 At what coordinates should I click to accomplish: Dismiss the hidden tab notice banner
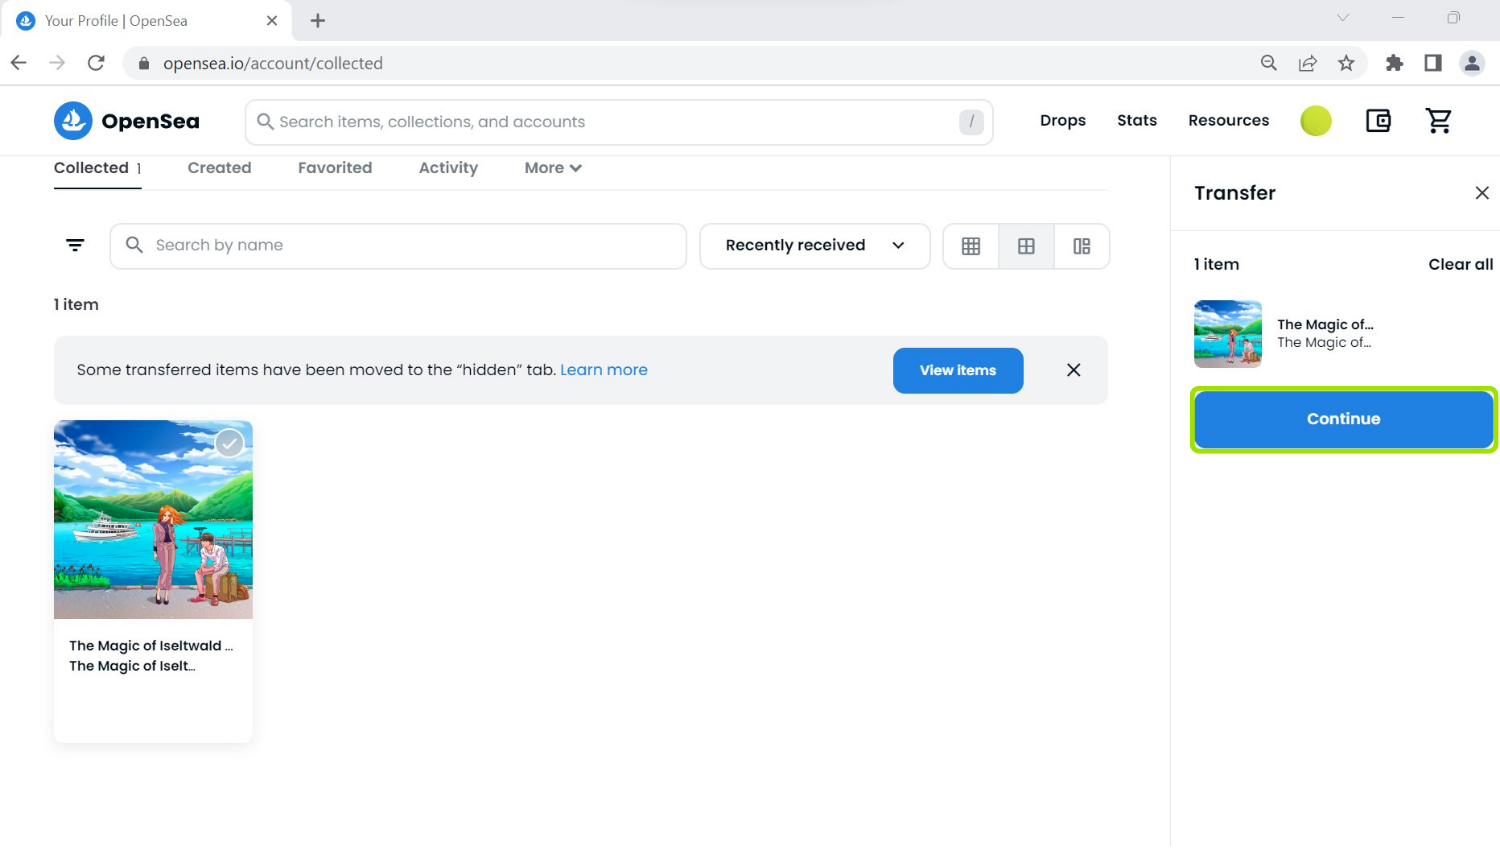(1074, 370)
